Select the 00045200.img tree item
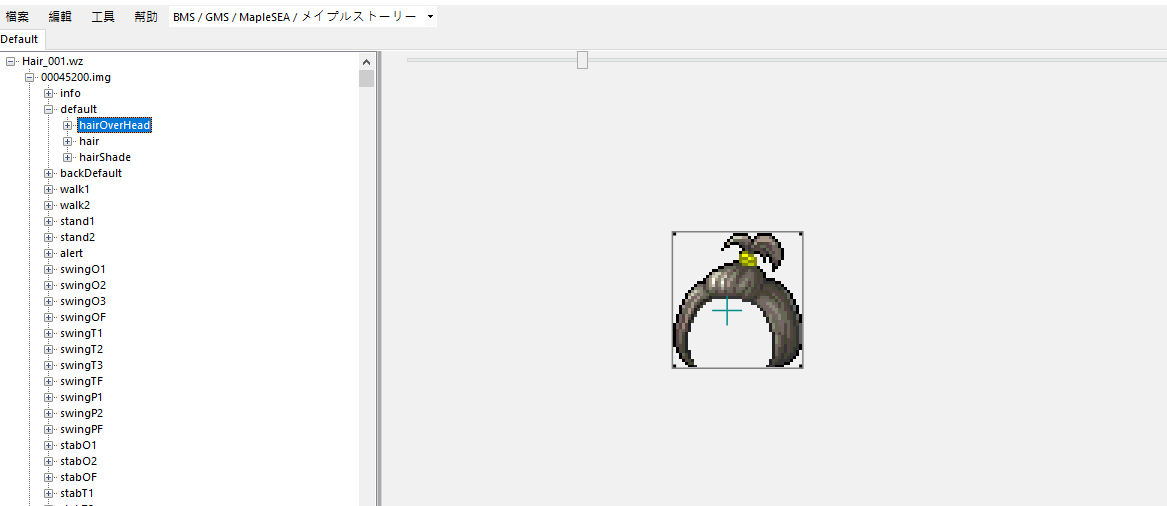1167x506 pixels. point(76,77)
